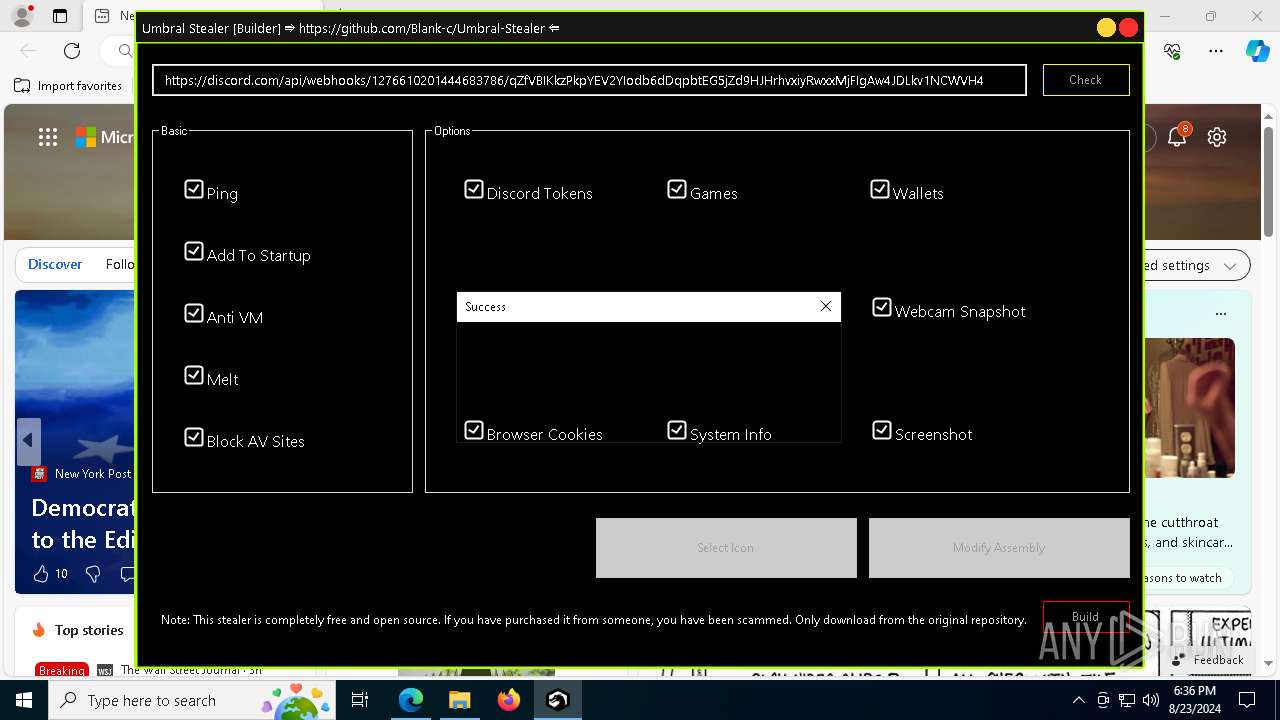
Task: Toggle the Melt checkbox
Action: [x=194, y=375]
